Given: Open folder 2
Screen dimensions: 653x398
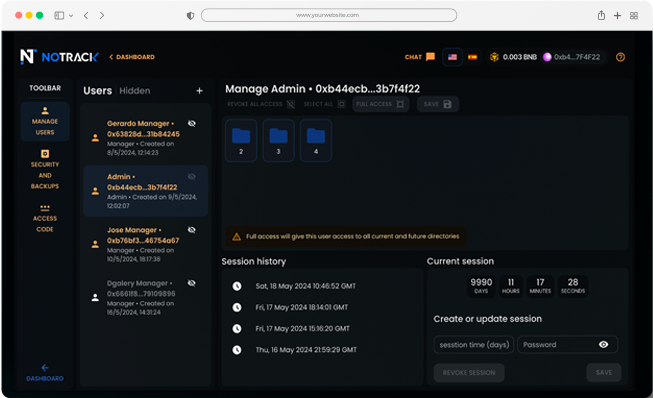Looking at the screenshot, I should pos(241,140).
